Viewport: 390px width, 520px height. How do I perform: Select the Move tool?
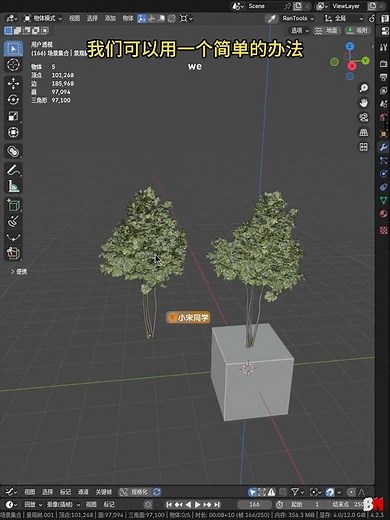click(13, 84)
